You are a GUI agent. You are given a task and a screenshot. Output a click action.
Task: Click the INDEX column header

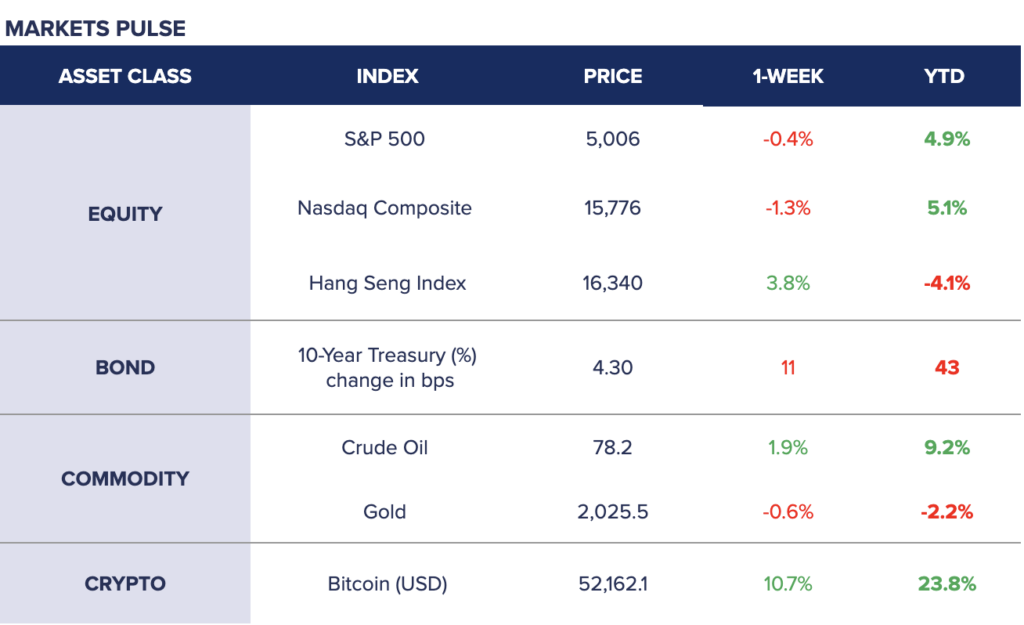click(x=387, y=76)
